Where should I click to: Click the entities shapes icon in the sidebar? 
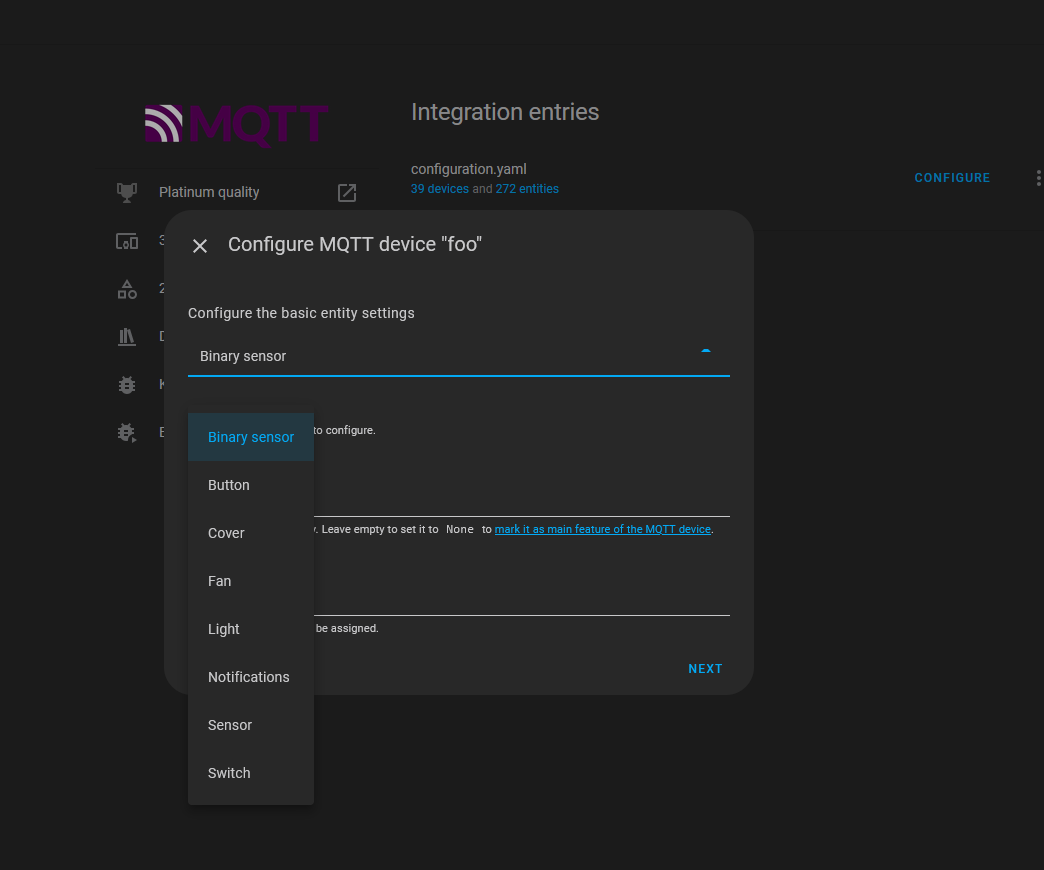[127, 288]
